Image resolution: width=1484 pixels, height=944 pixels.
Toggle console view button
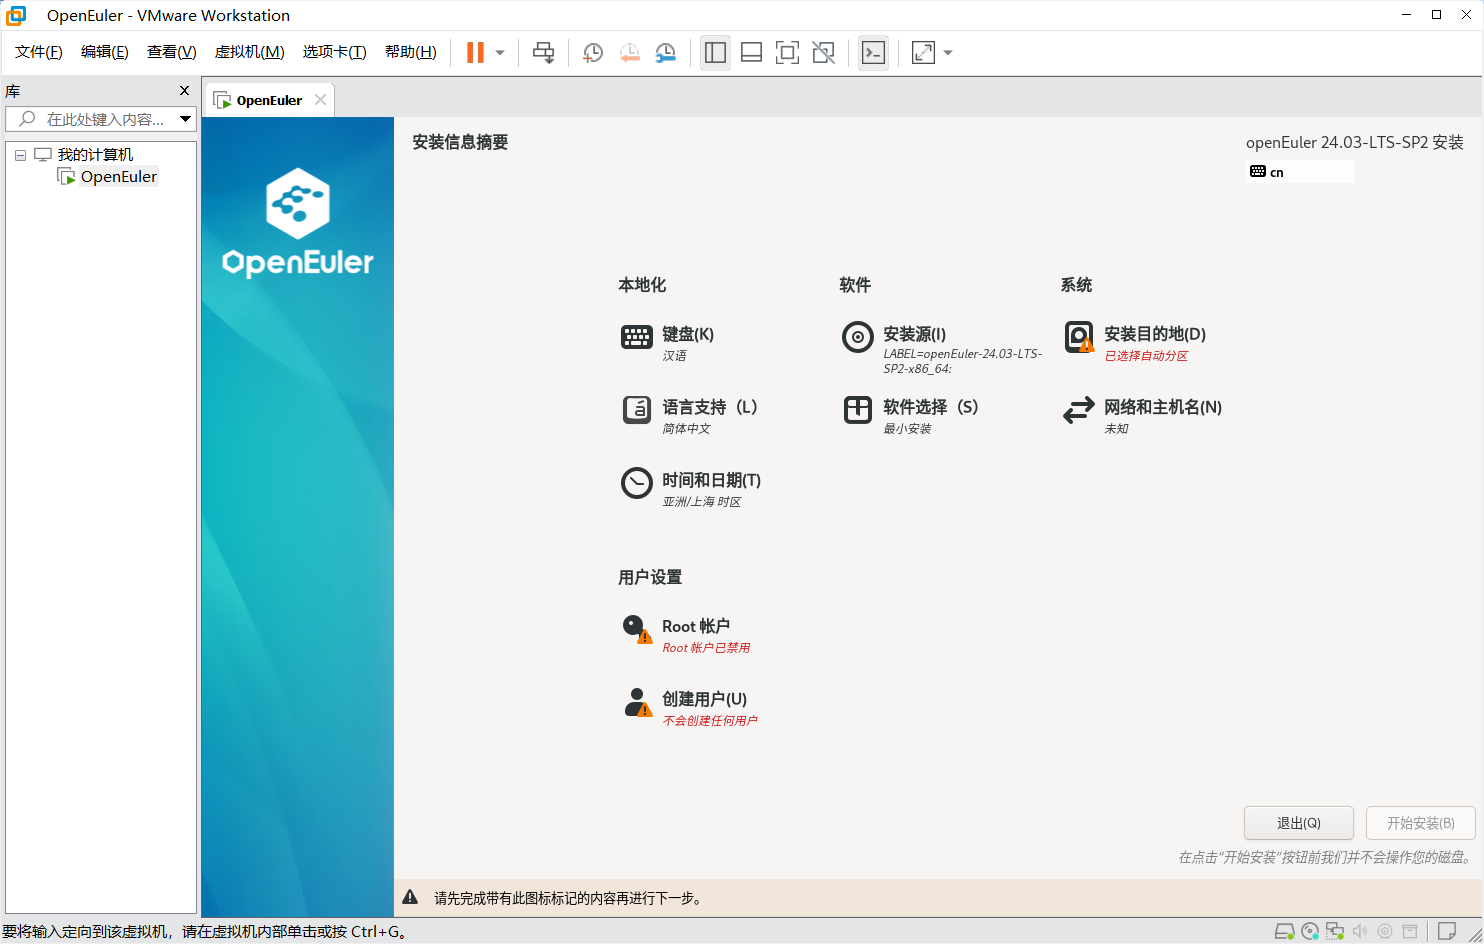coord(873,53)
